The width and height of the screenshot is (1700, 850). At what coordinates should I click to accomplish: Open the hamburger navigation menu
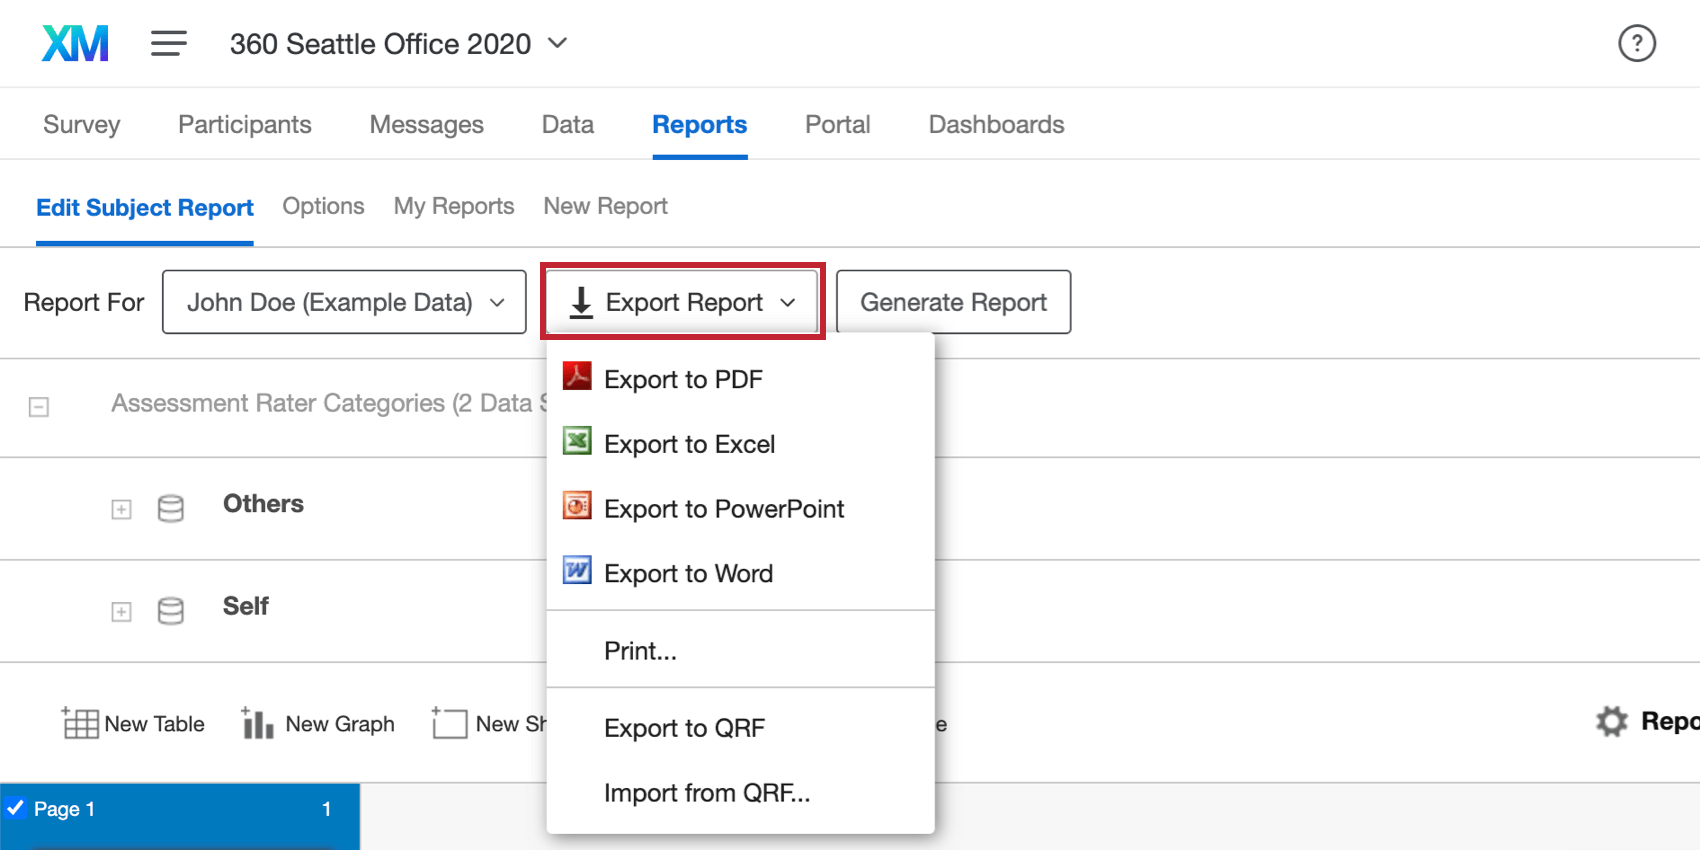click(169, 43)
